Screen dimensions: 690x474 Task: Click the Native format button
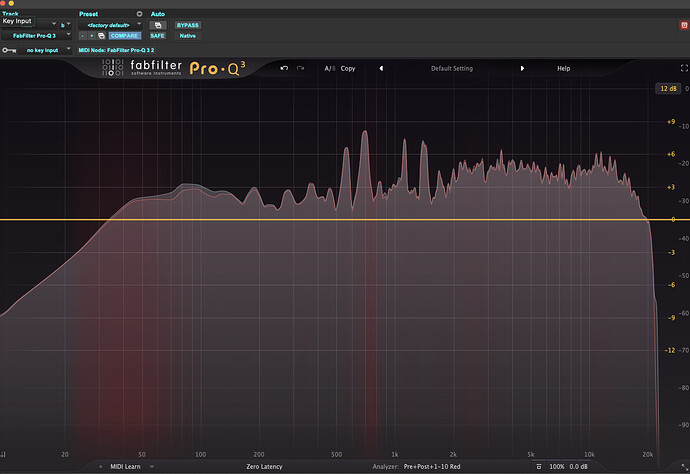(188, 36)
